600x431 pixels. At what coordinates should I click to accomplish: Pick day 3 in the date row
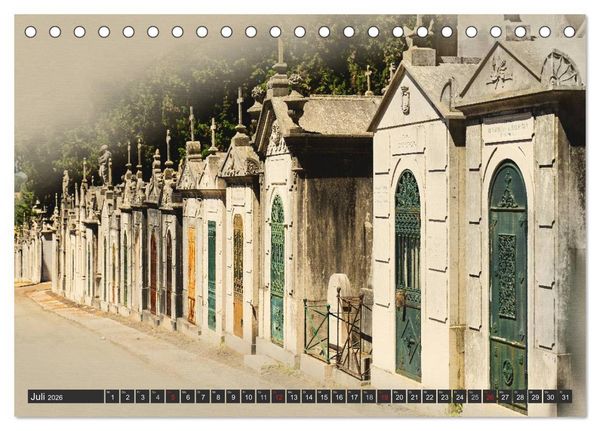[x=142, y=397]
